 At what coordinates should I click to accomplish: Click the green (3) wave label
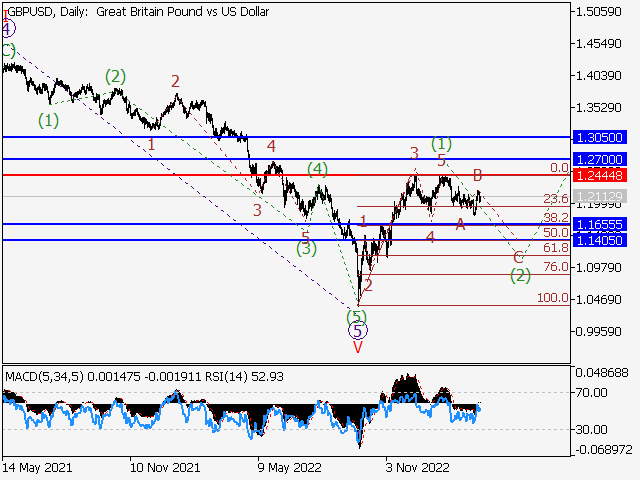pyautogui.click(x=307, y=248)
